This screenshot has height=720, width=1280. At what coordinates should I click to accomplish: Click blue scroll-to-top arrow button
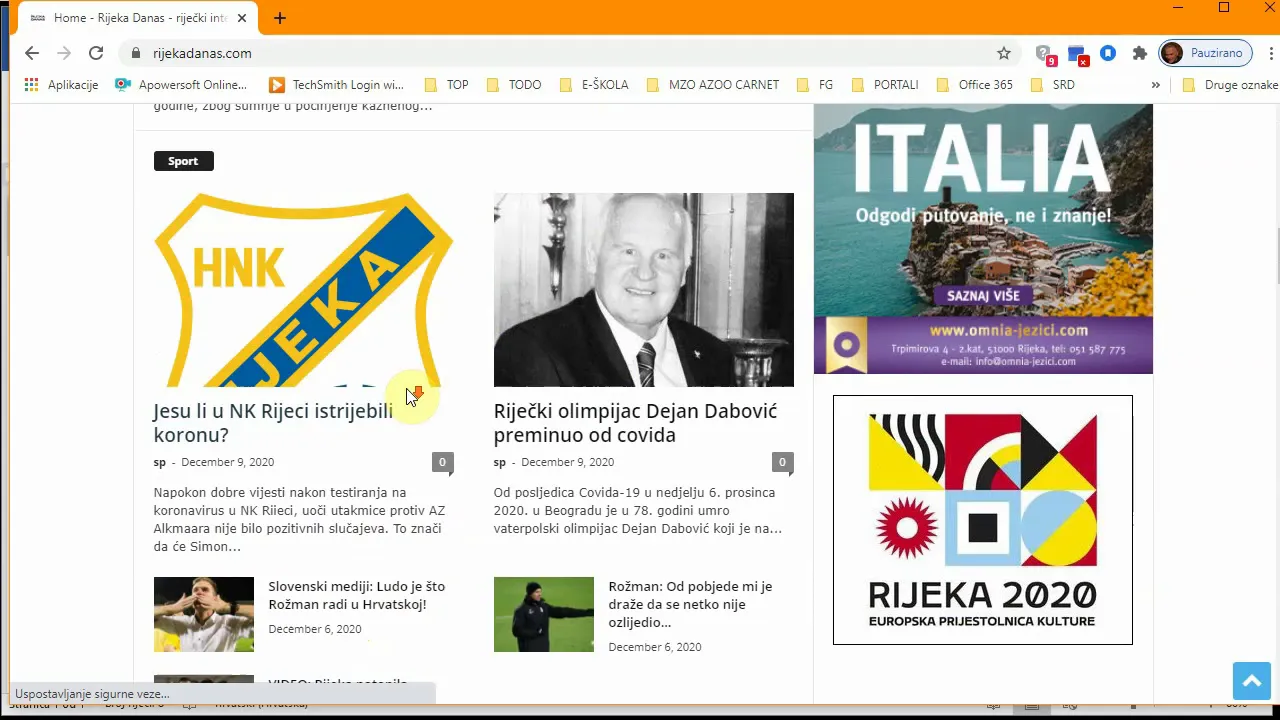pyautogui.click(x=1252, y=681)
